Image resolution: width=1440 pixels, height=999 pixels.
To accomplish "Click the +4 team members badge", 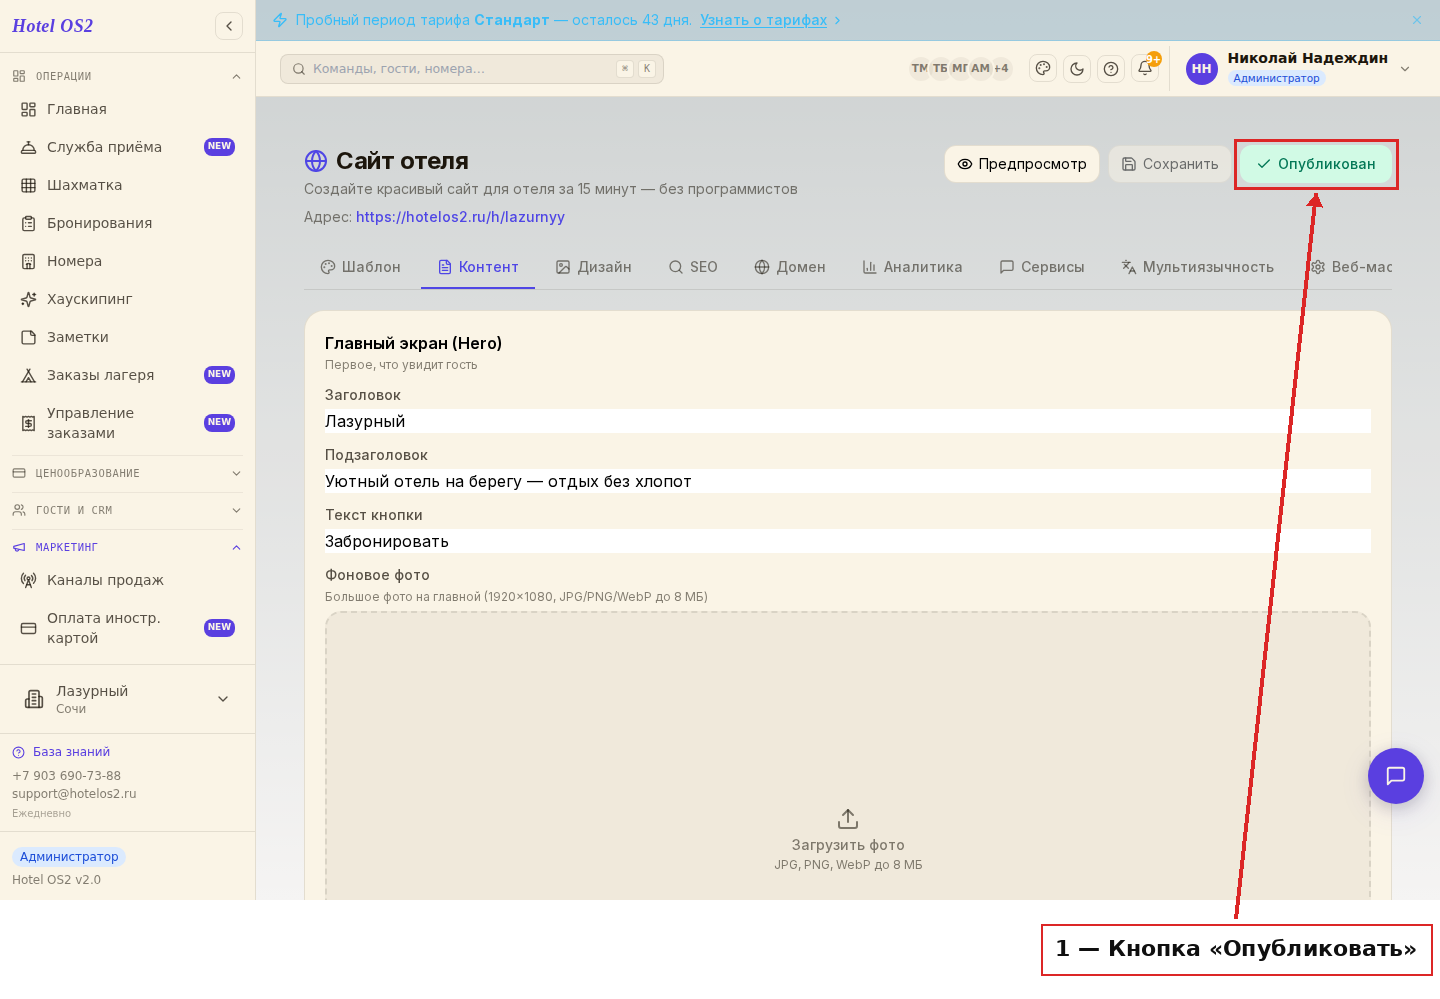I will point(1001,69).
